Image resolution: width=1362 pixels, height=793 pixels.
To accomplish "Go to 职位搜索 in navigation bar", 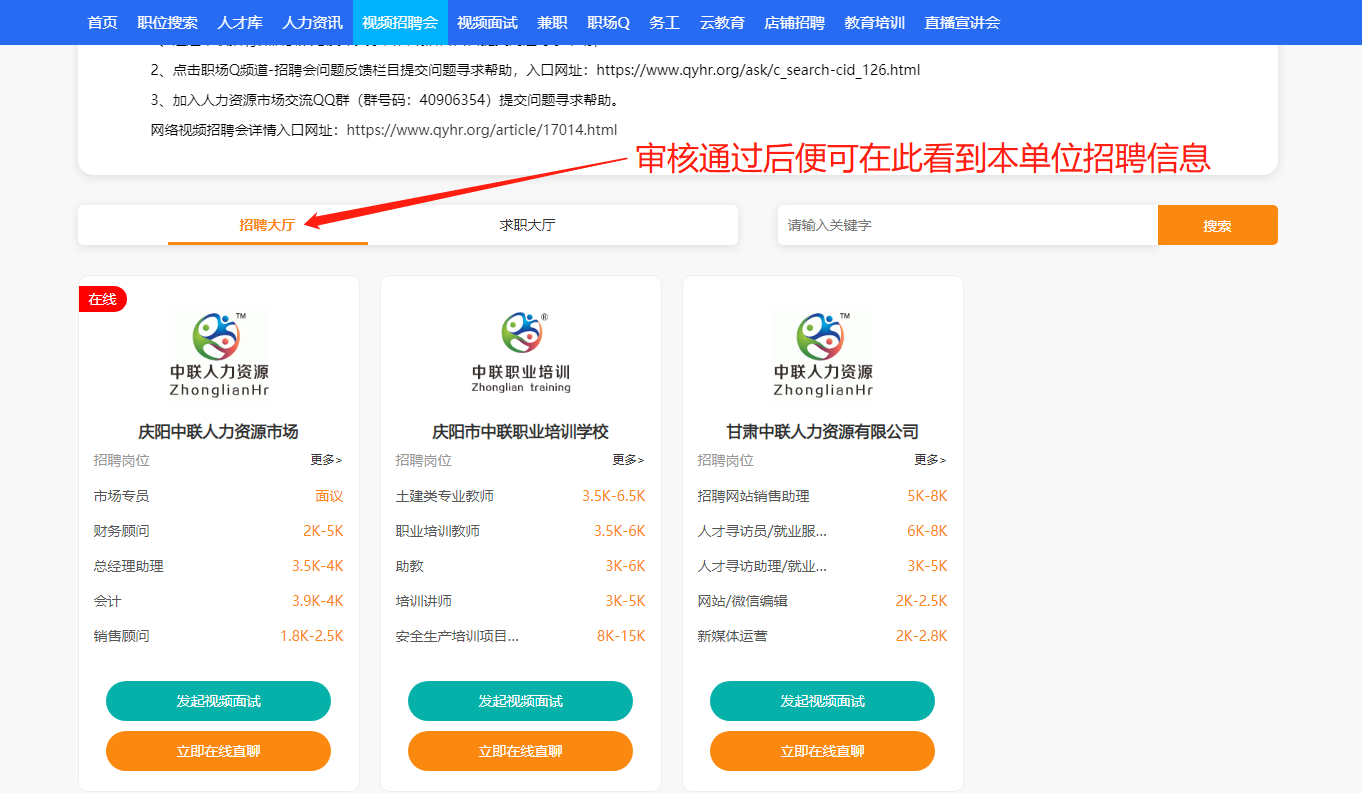I will tap(167, 22).
